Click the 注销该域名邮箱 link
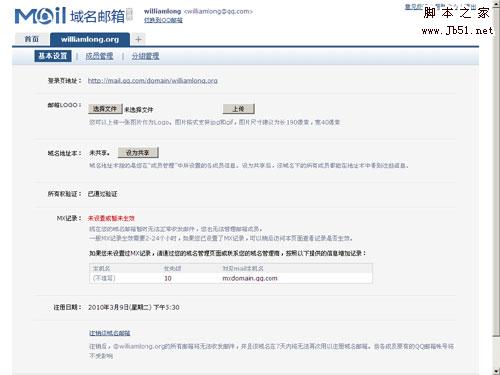This screenshot has width=500, height=375. coord(110,333)
